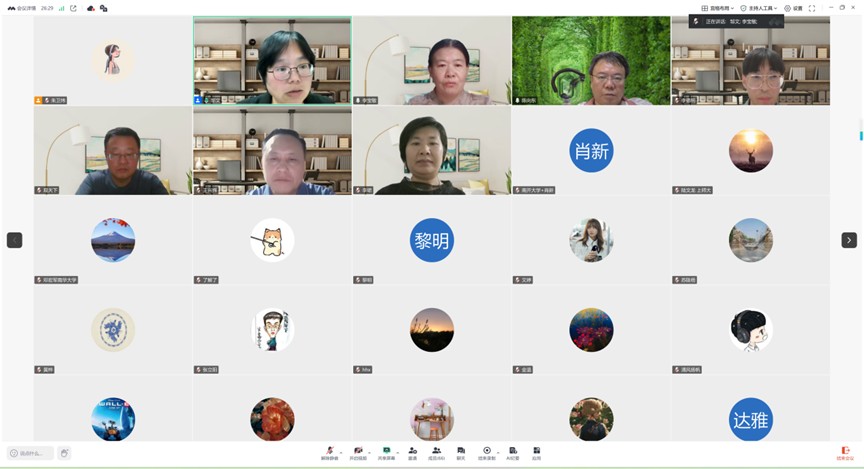Open the host tools dropdown

(x=758, y=8)
